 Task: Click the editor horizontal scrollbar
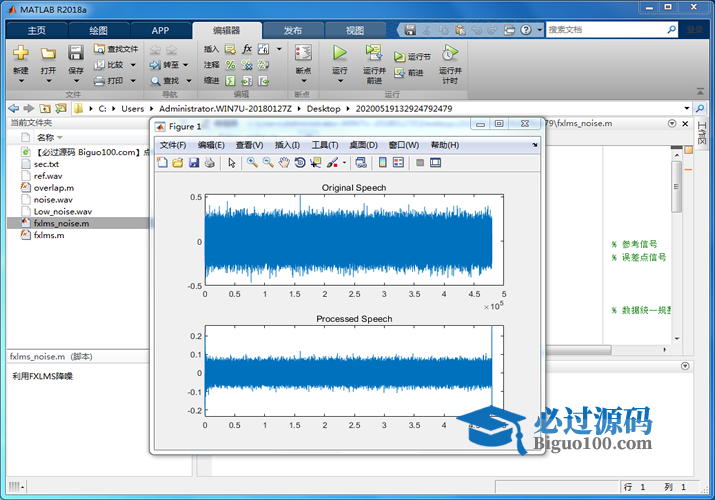[x=579, y=350]
